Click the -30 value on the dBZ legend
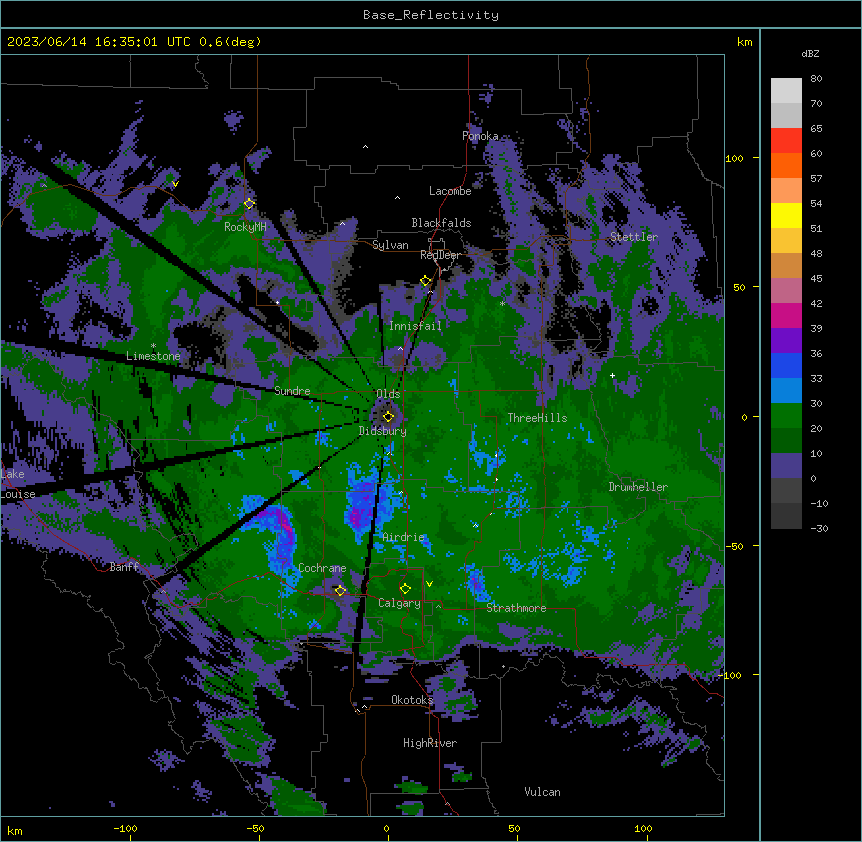862x842 pixels. coord(819,528)
